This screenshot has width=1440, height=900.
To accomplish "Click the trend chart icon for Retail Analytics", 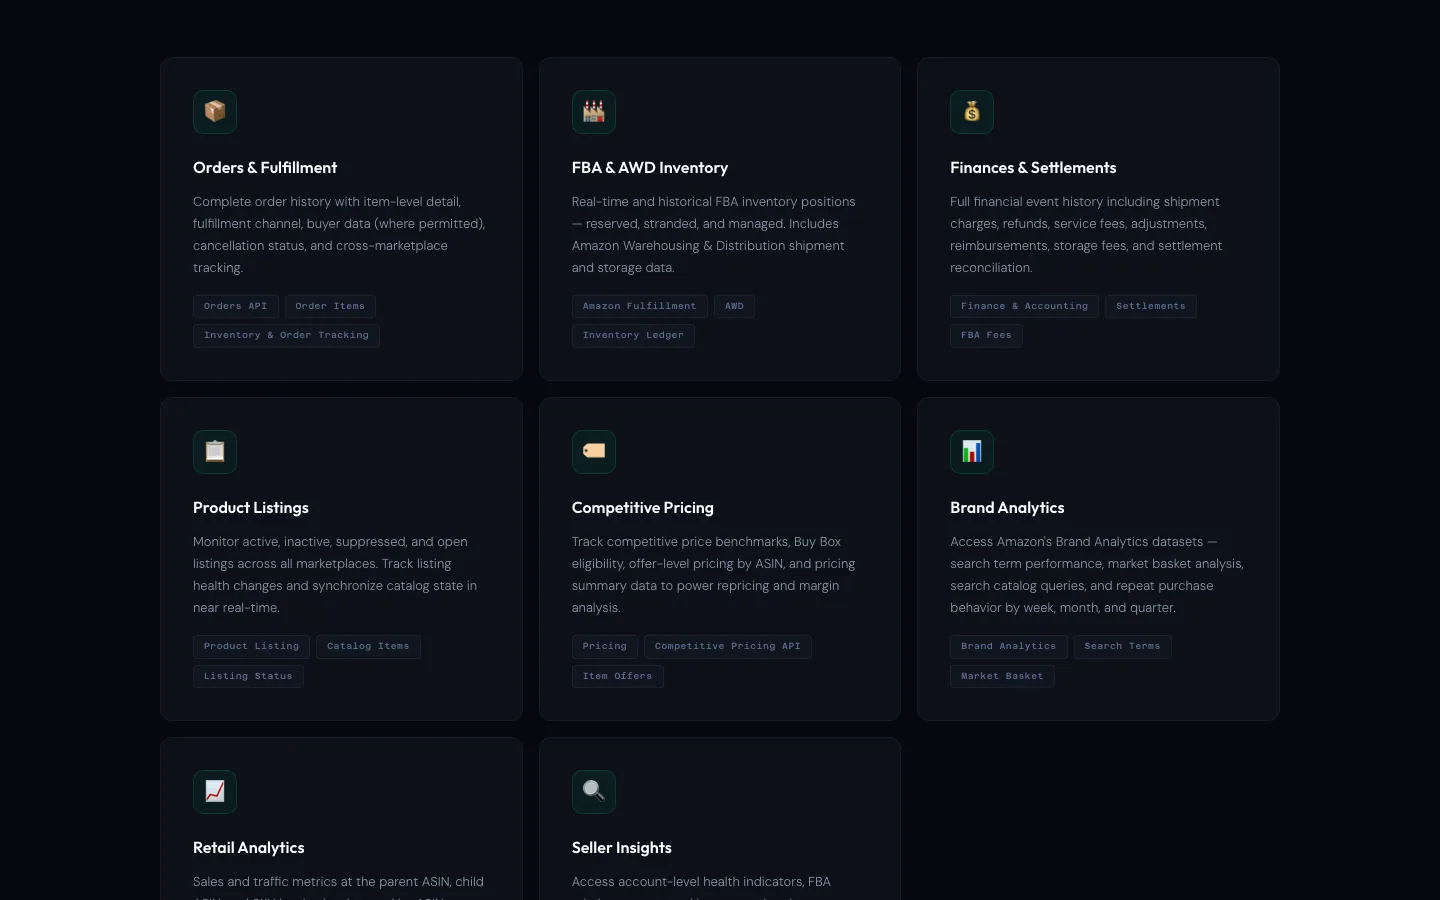I will coord(215,792).
